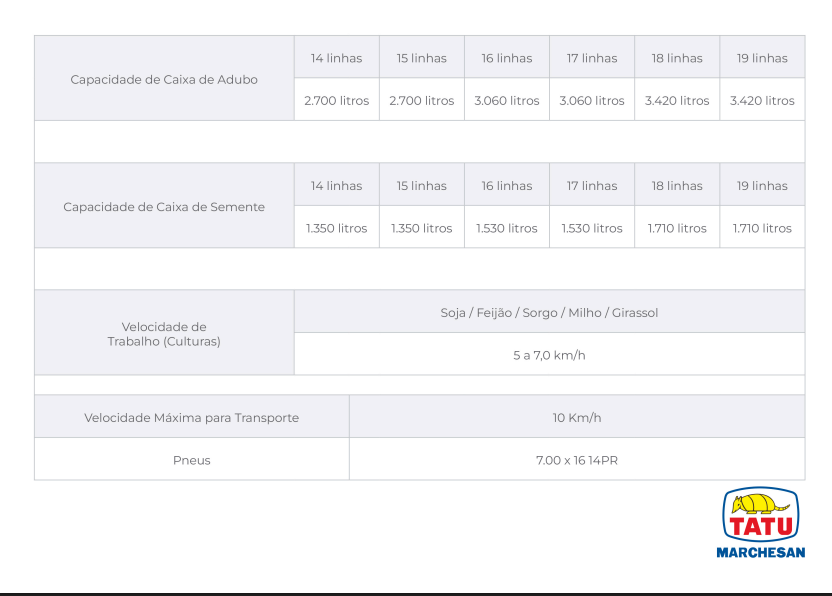Select the '3.060 litros' value under 16 linhas
Screen dimensions: 832x596
coord(507,101)
